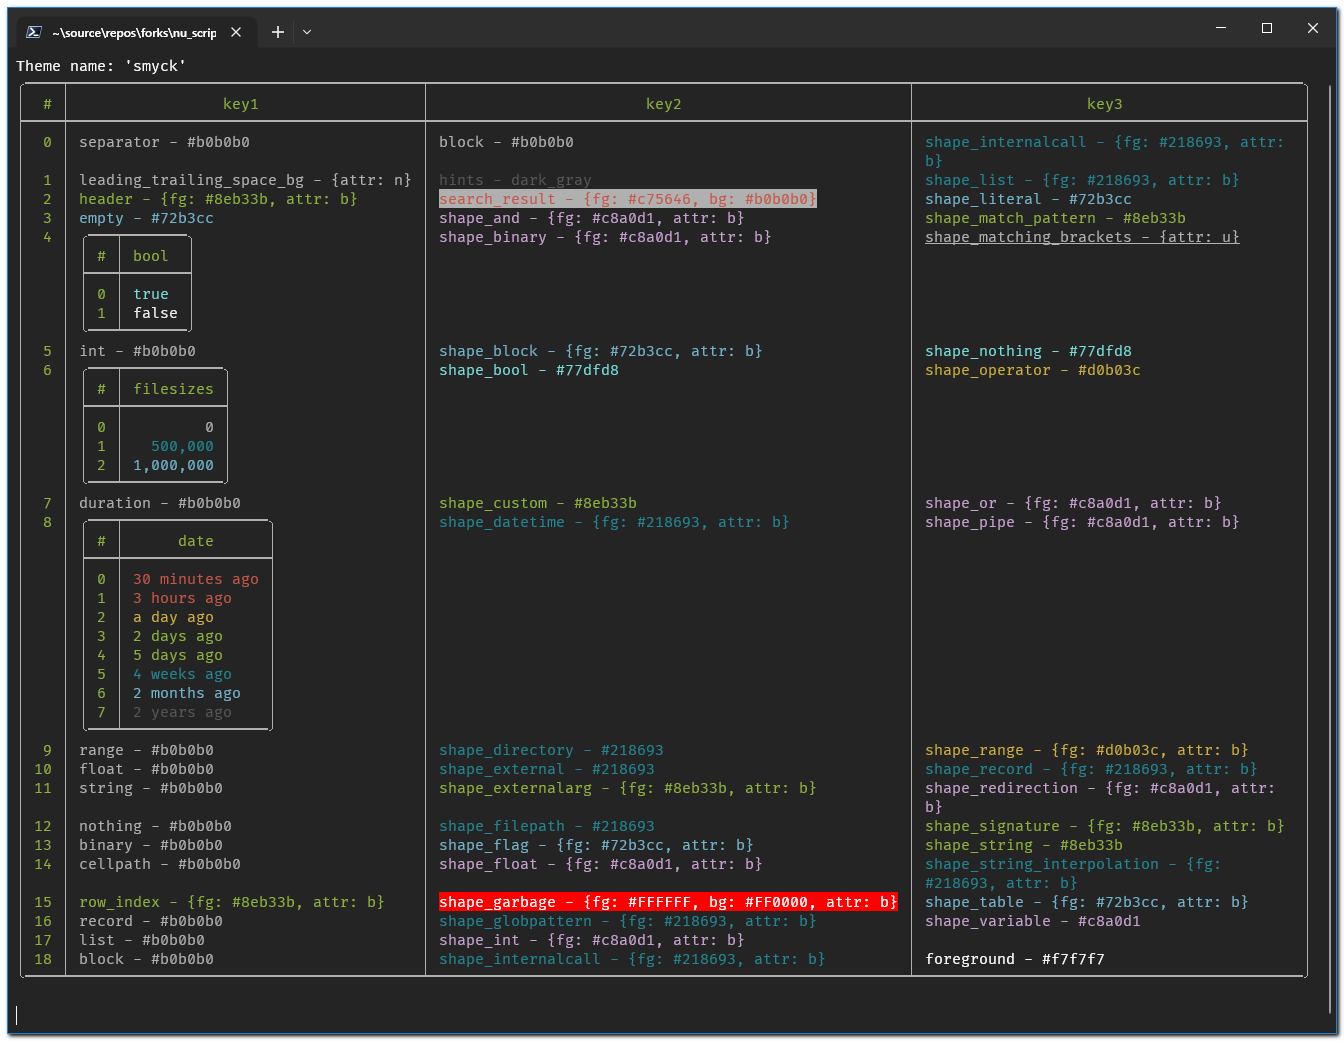
Task: Click the 3 hours ago date row
Action: tap(182, 598)
